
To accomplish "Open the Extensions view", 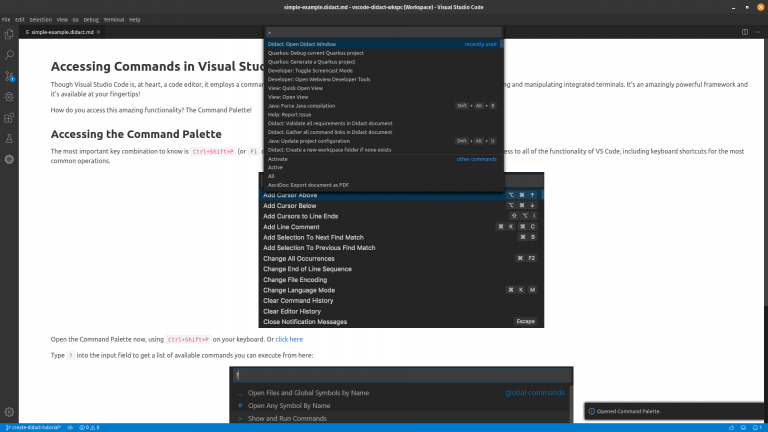I will tap(9, 117).
